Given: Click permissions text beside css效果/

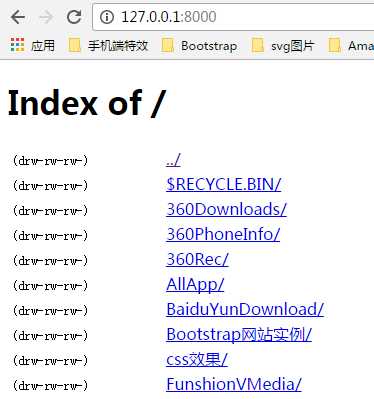Looking at the screenshot, I should click(x=50, y=361).
